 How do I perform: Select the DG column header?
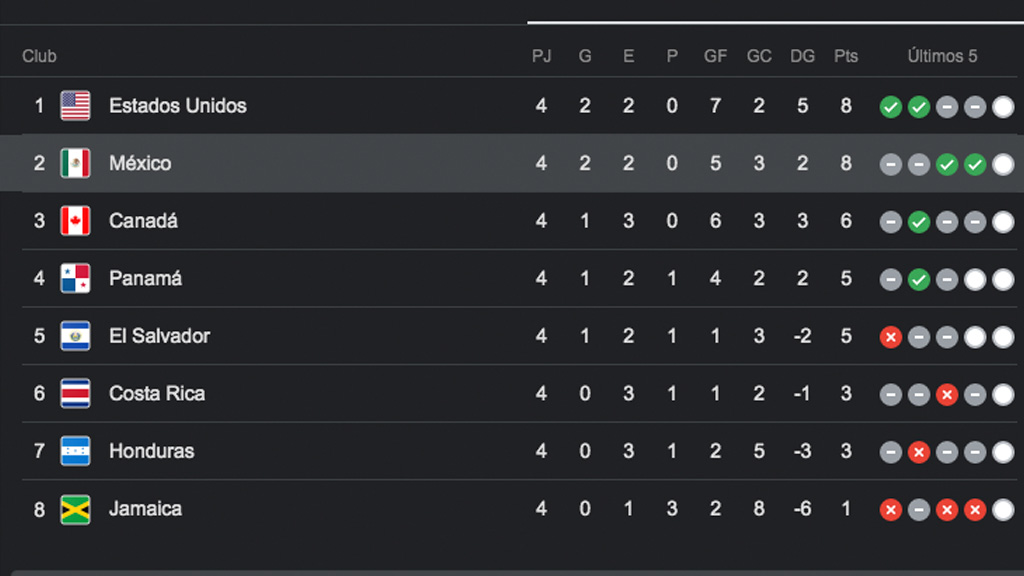[803, 56]
